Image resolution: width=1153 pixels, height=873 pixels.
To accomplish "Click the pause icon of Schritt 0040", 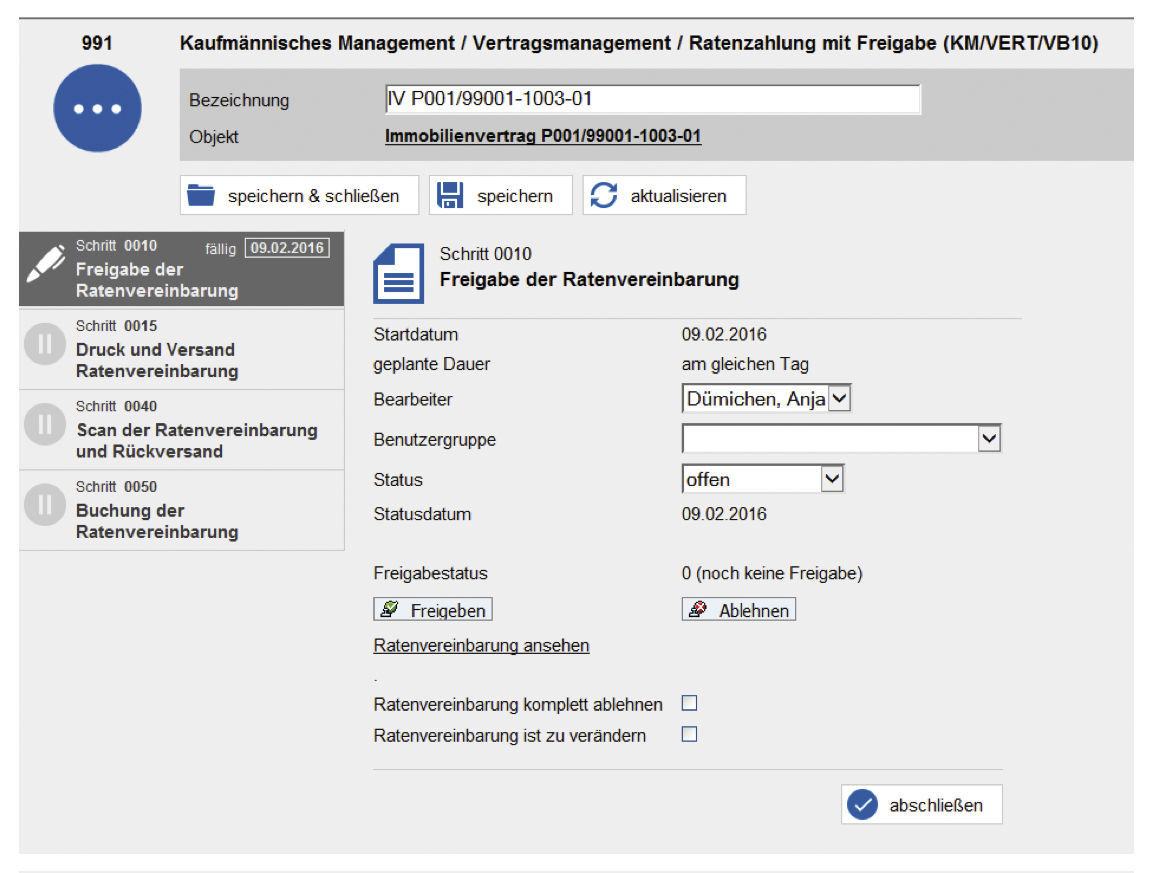I will pos(44,425).
